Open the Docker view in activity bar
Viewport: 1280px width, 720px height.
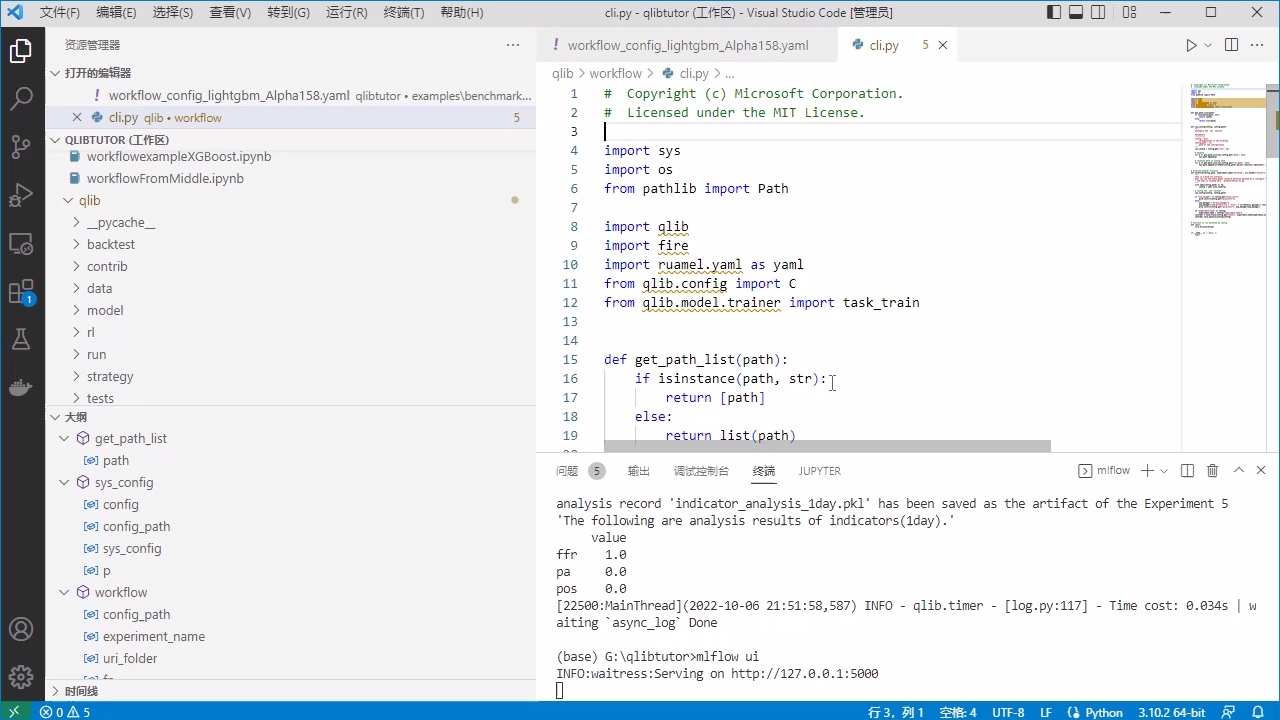[x=21, y=388]
